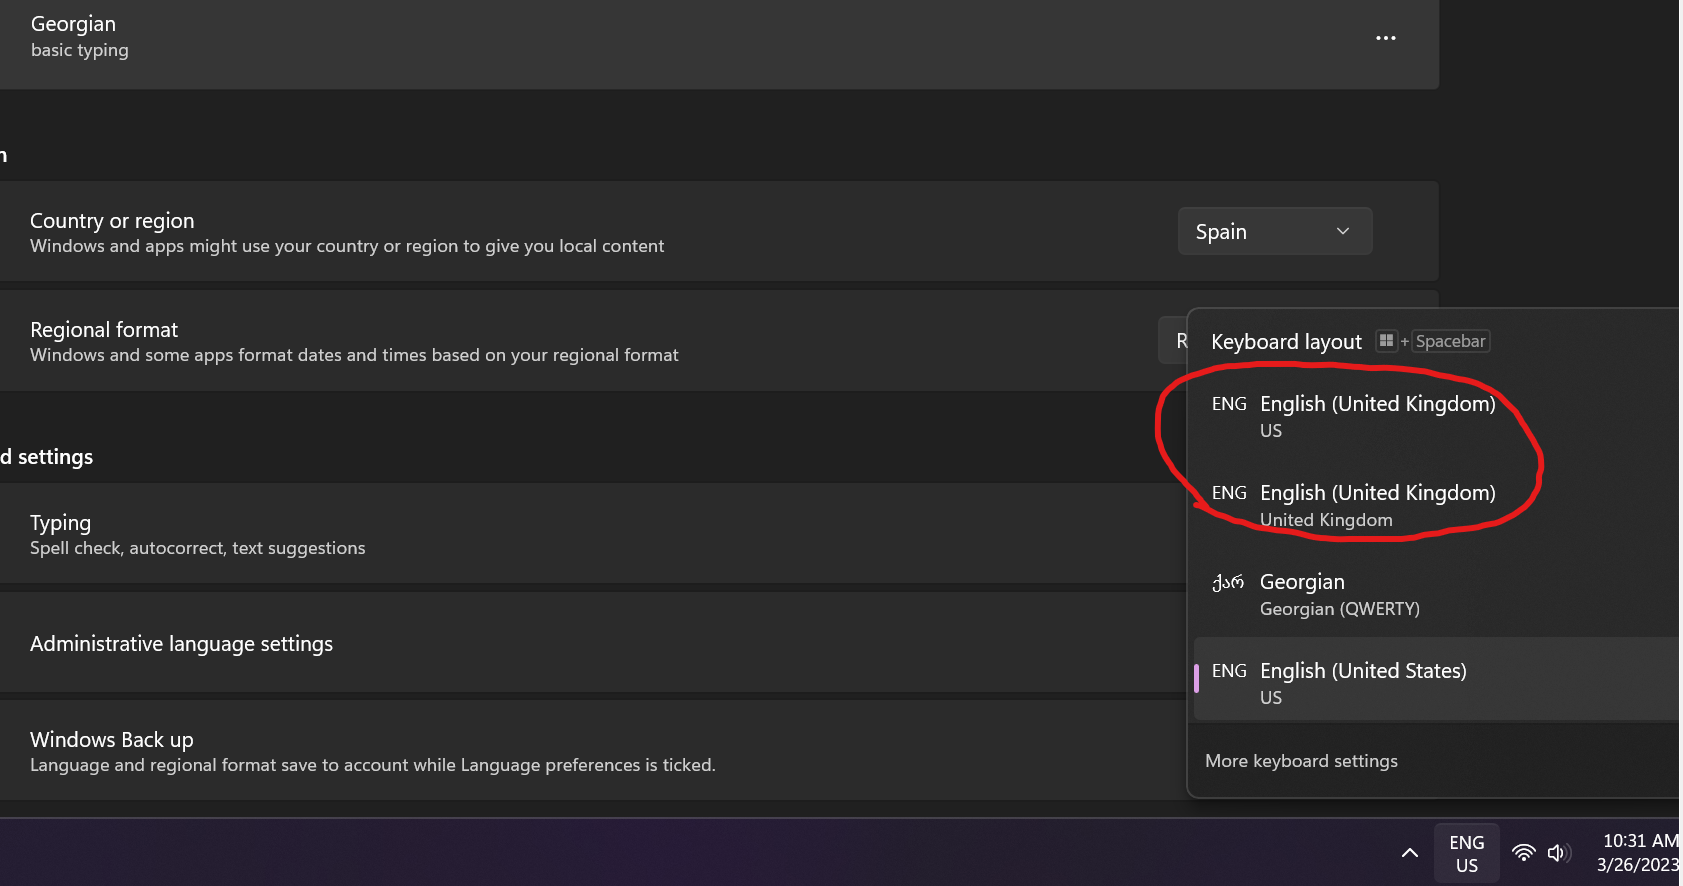Viewport: 1683px width, 886px height.
Task: Open the volume speaker icon
Action: [x=1557, y=853]
